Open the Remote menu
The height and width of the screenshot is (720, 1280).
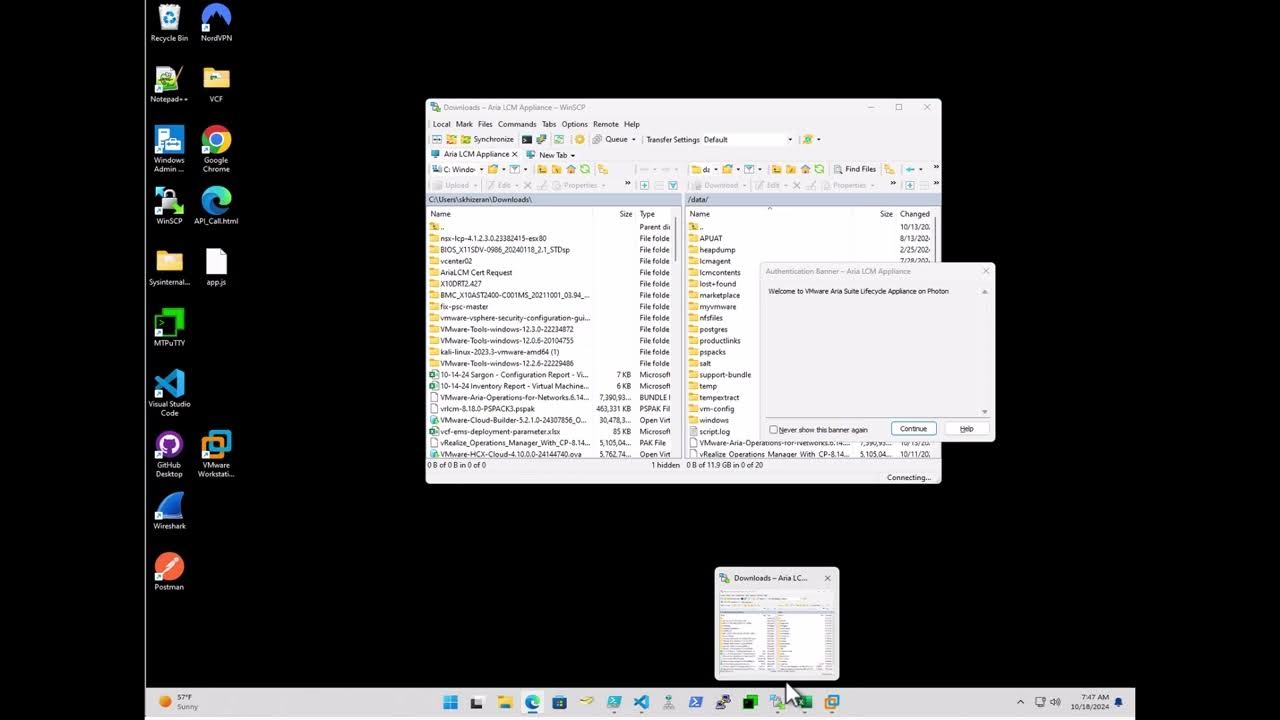click(606, 124)
